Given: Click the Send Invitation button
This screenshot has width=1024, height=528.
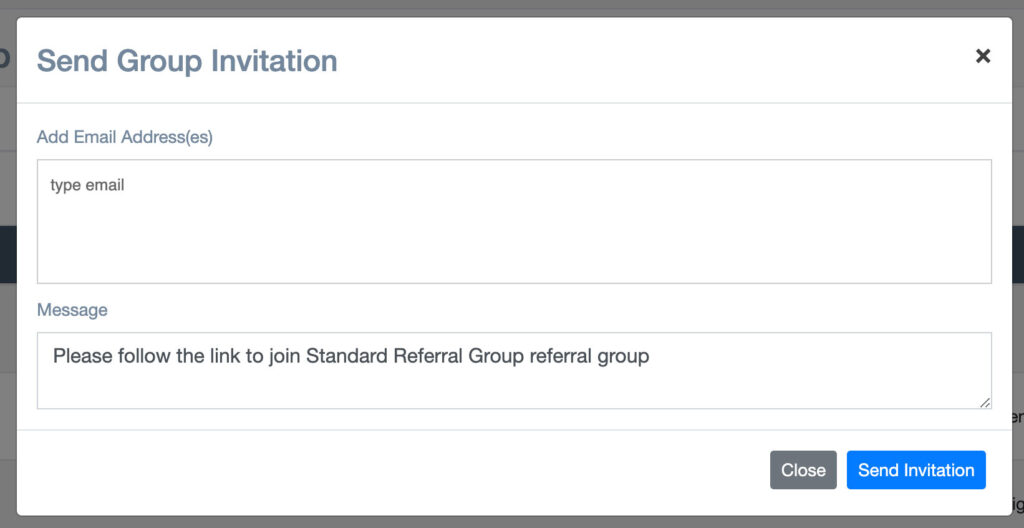Looking at the screenshot, I should coord(916,470).
